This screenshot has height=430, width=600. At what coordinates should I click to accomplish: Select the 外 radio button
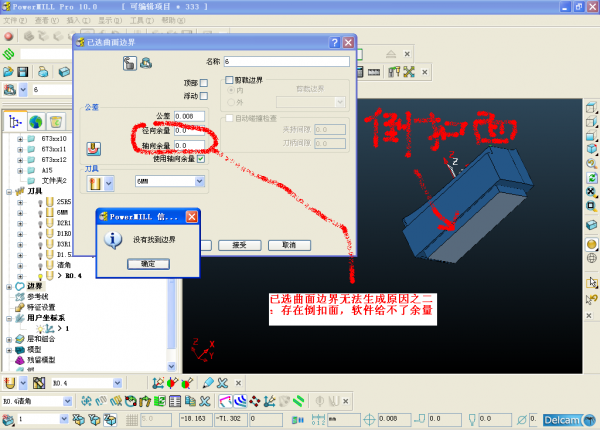coord(231,102)
